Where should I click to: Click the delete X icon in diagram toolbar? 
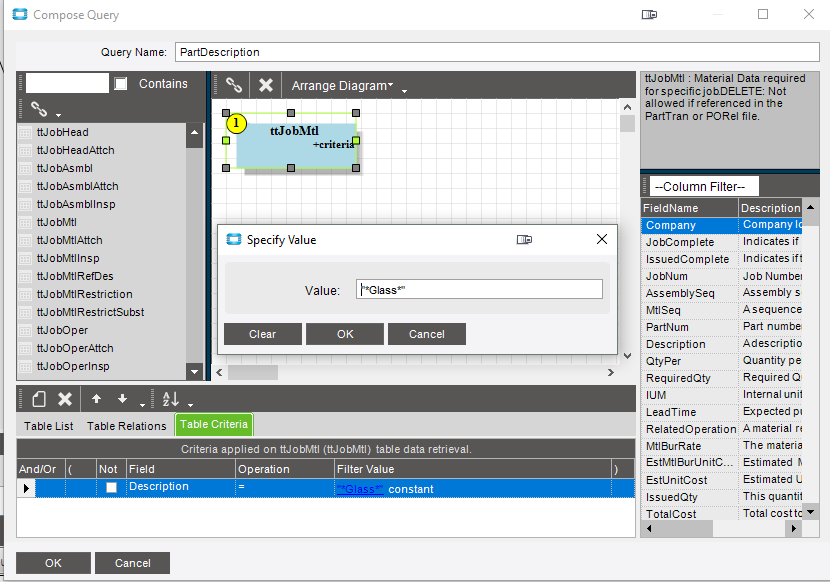(x=266, y=85)
